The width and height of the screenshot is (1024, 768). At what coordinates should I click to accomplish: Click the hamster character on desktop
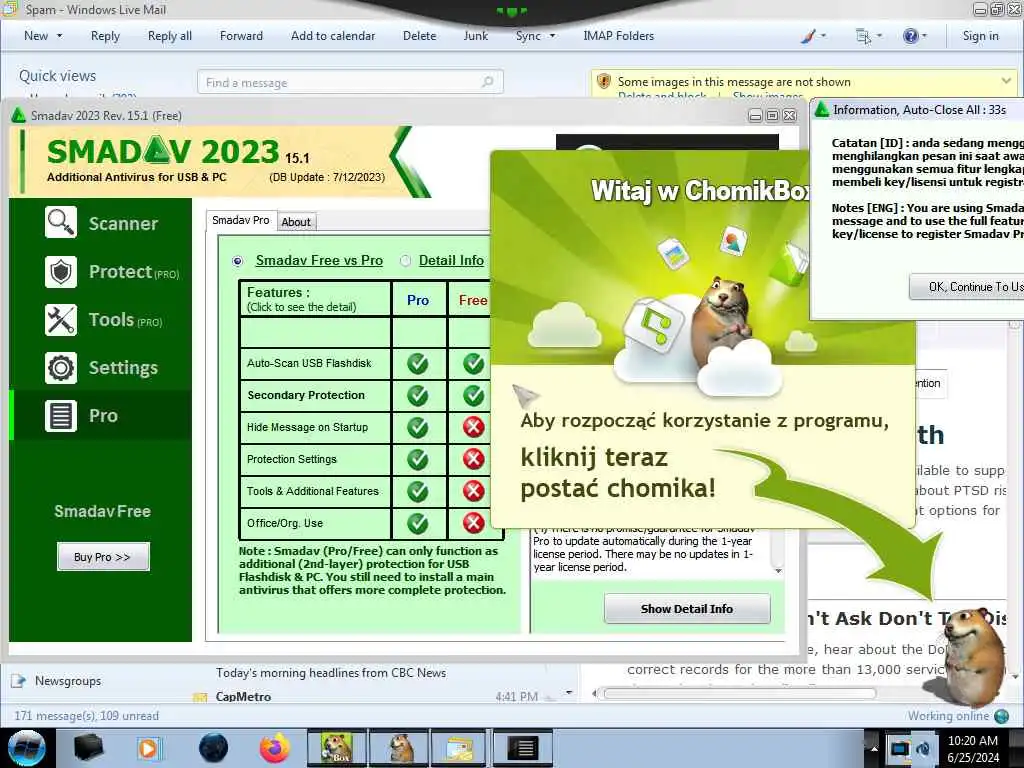(973, 656)
